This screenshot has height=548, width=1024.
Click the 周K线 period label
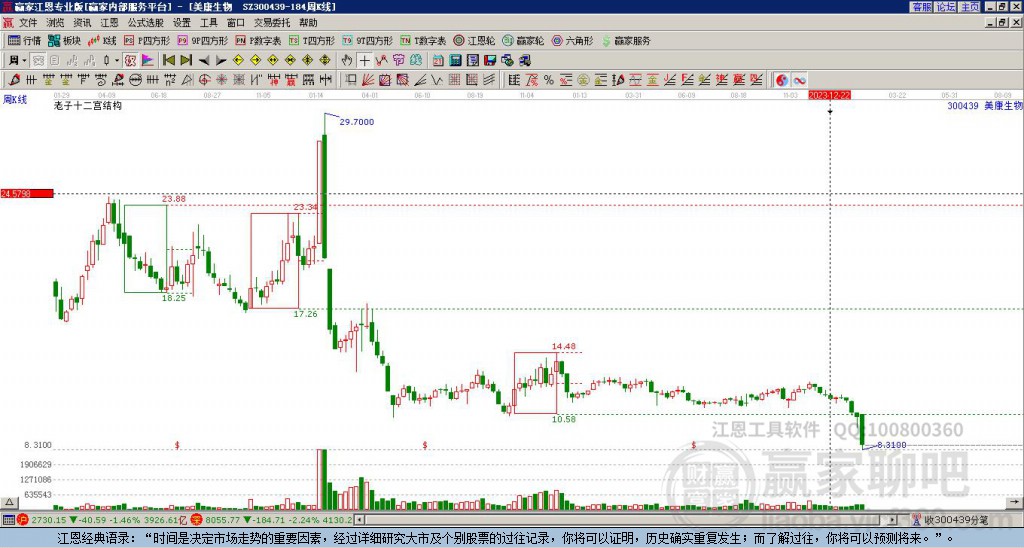(15, 100)
